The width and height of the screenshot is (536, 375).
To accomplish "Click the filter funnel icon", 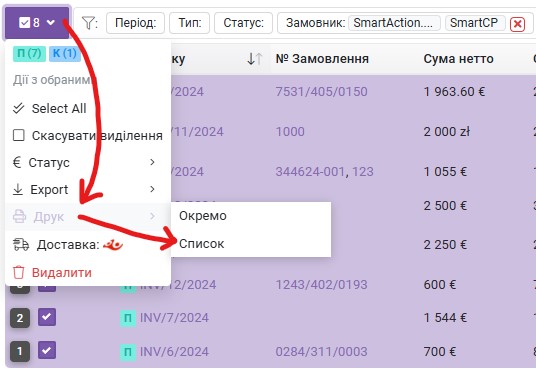I will point(88,23).
